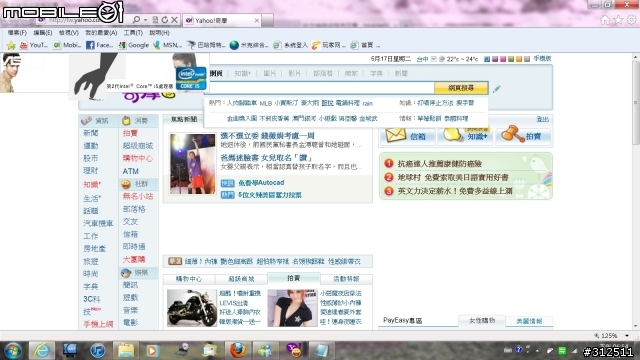Open browser favorites star at top right
Screen dimensions: 640x360
tap(618, 20)
